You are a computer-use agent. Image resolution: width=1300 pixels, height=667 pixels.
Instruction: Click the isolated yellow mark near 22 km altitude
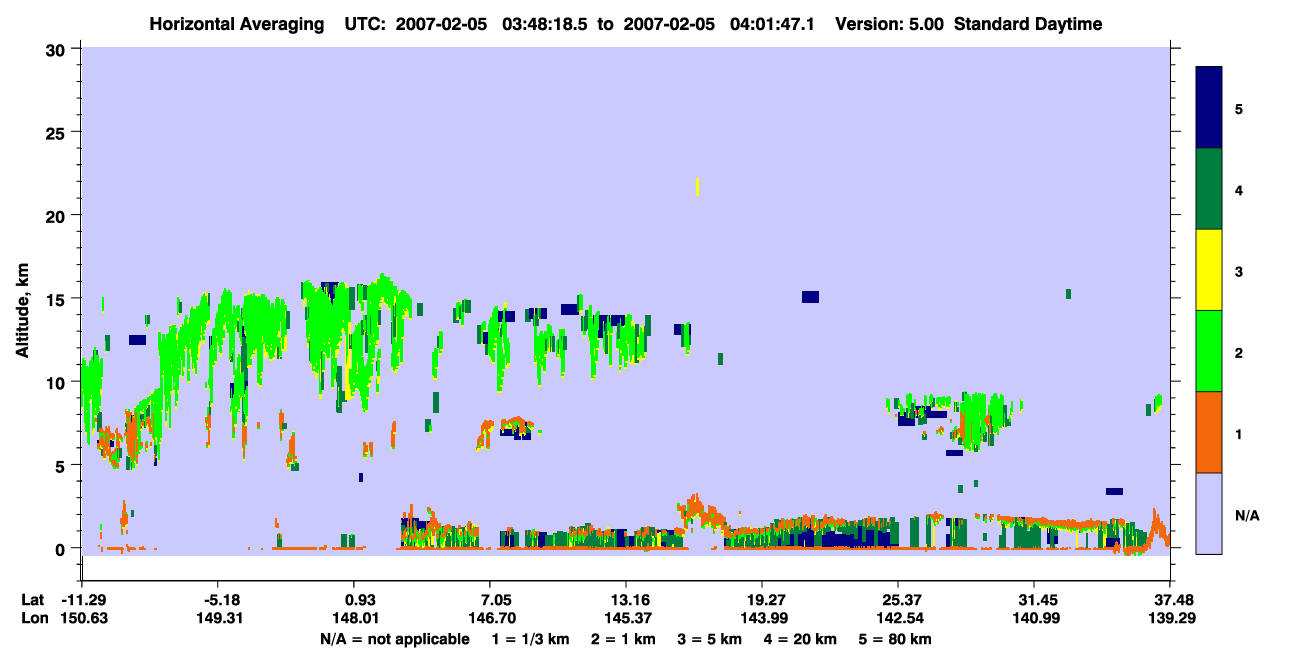tap(697, 186)
